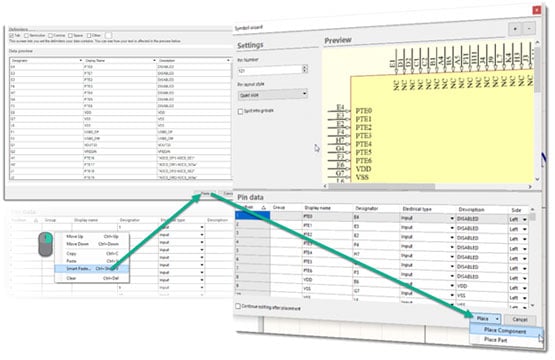Click the second small button at Symbol wizard top right
Image resolution: width=555 pixels, height=360 pixels.
pyautogui.click(x=529, y=29)
